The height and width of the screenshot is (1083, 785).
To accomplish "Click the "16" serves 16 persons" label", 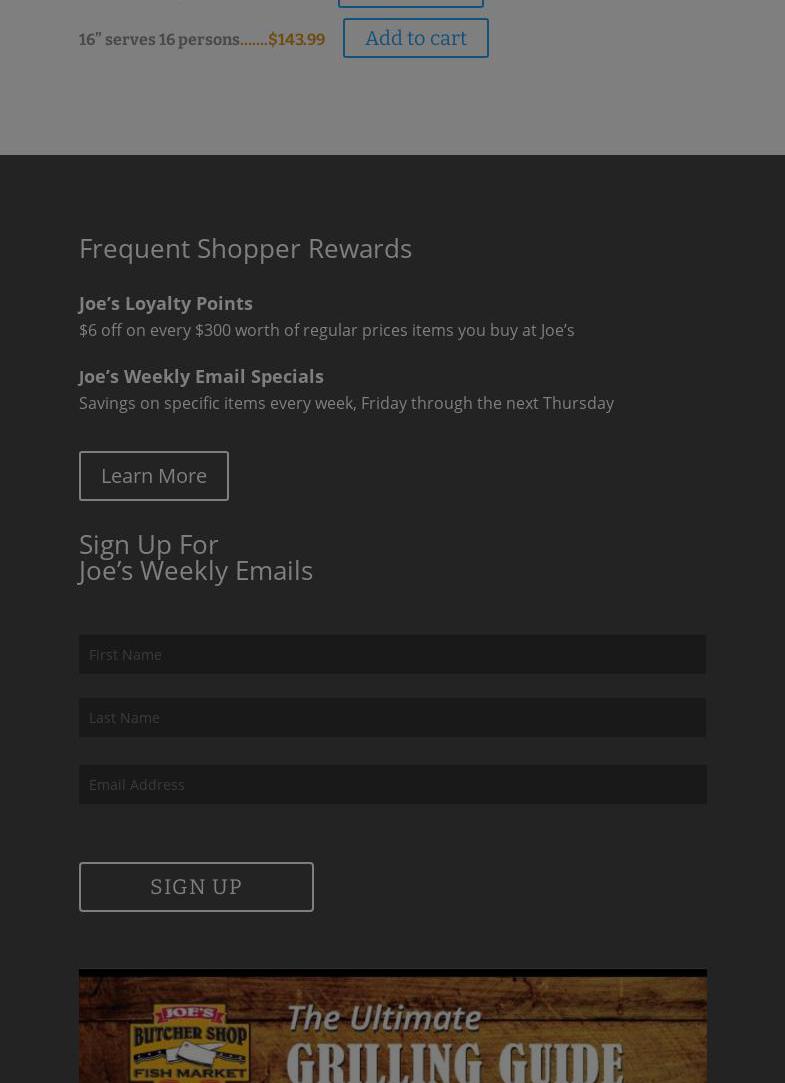I will pos(159,40).
